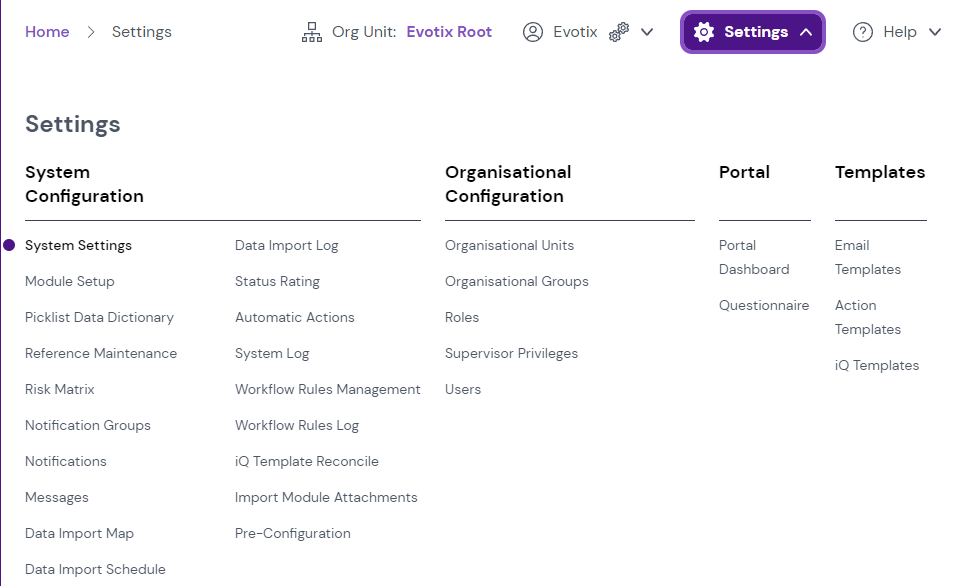
Task: Open System Settings menu item
Action: (78, 245)
